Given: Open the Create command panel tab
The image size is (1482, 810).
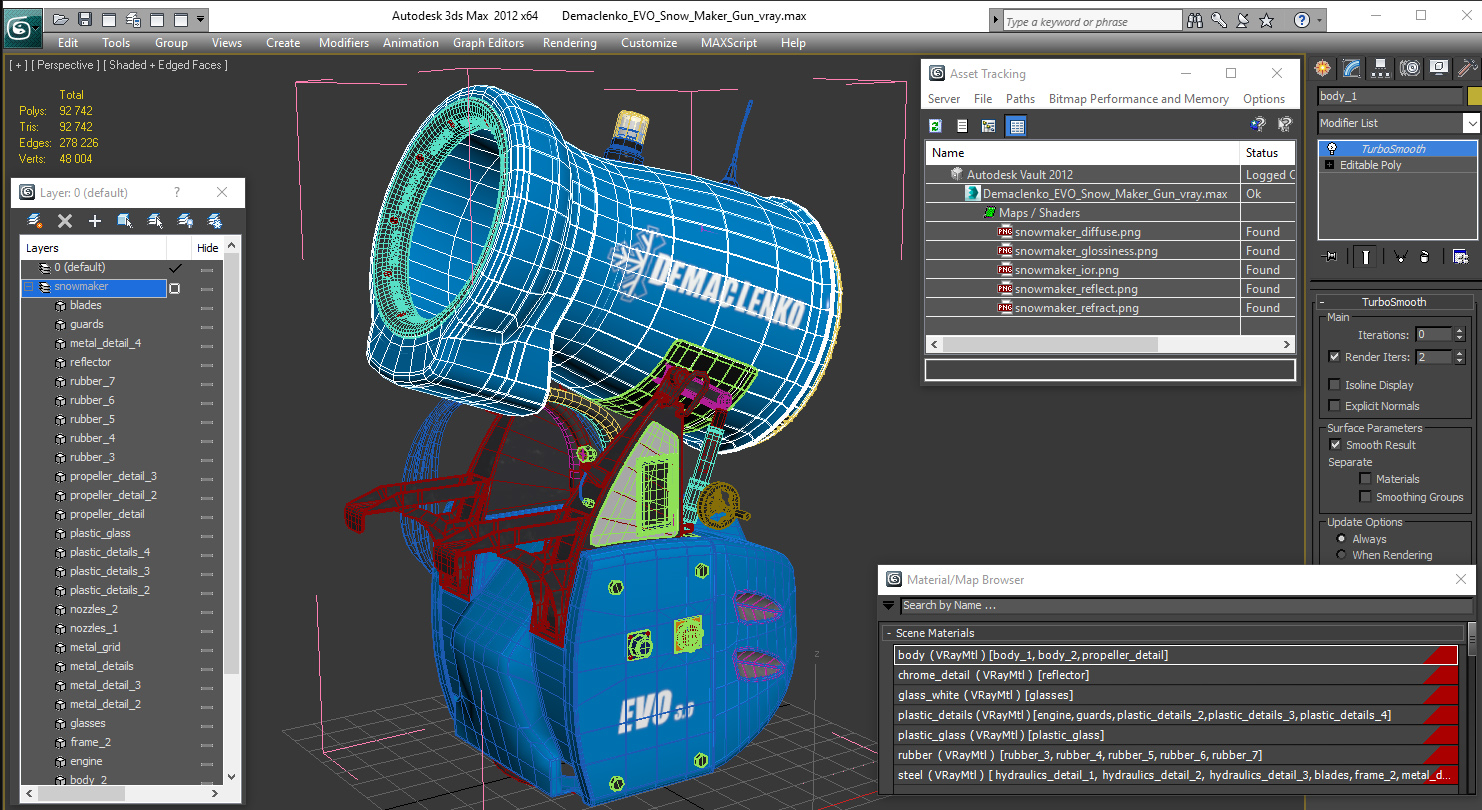Looking at the screenshot, I should tap(1323, 68).
